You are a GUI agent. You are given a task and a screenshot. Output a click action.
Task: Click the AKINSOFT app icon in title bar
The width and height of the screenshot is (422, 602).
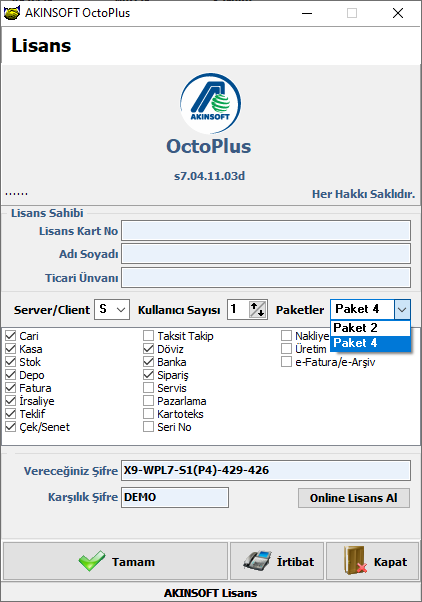click(x=12, y=13)
